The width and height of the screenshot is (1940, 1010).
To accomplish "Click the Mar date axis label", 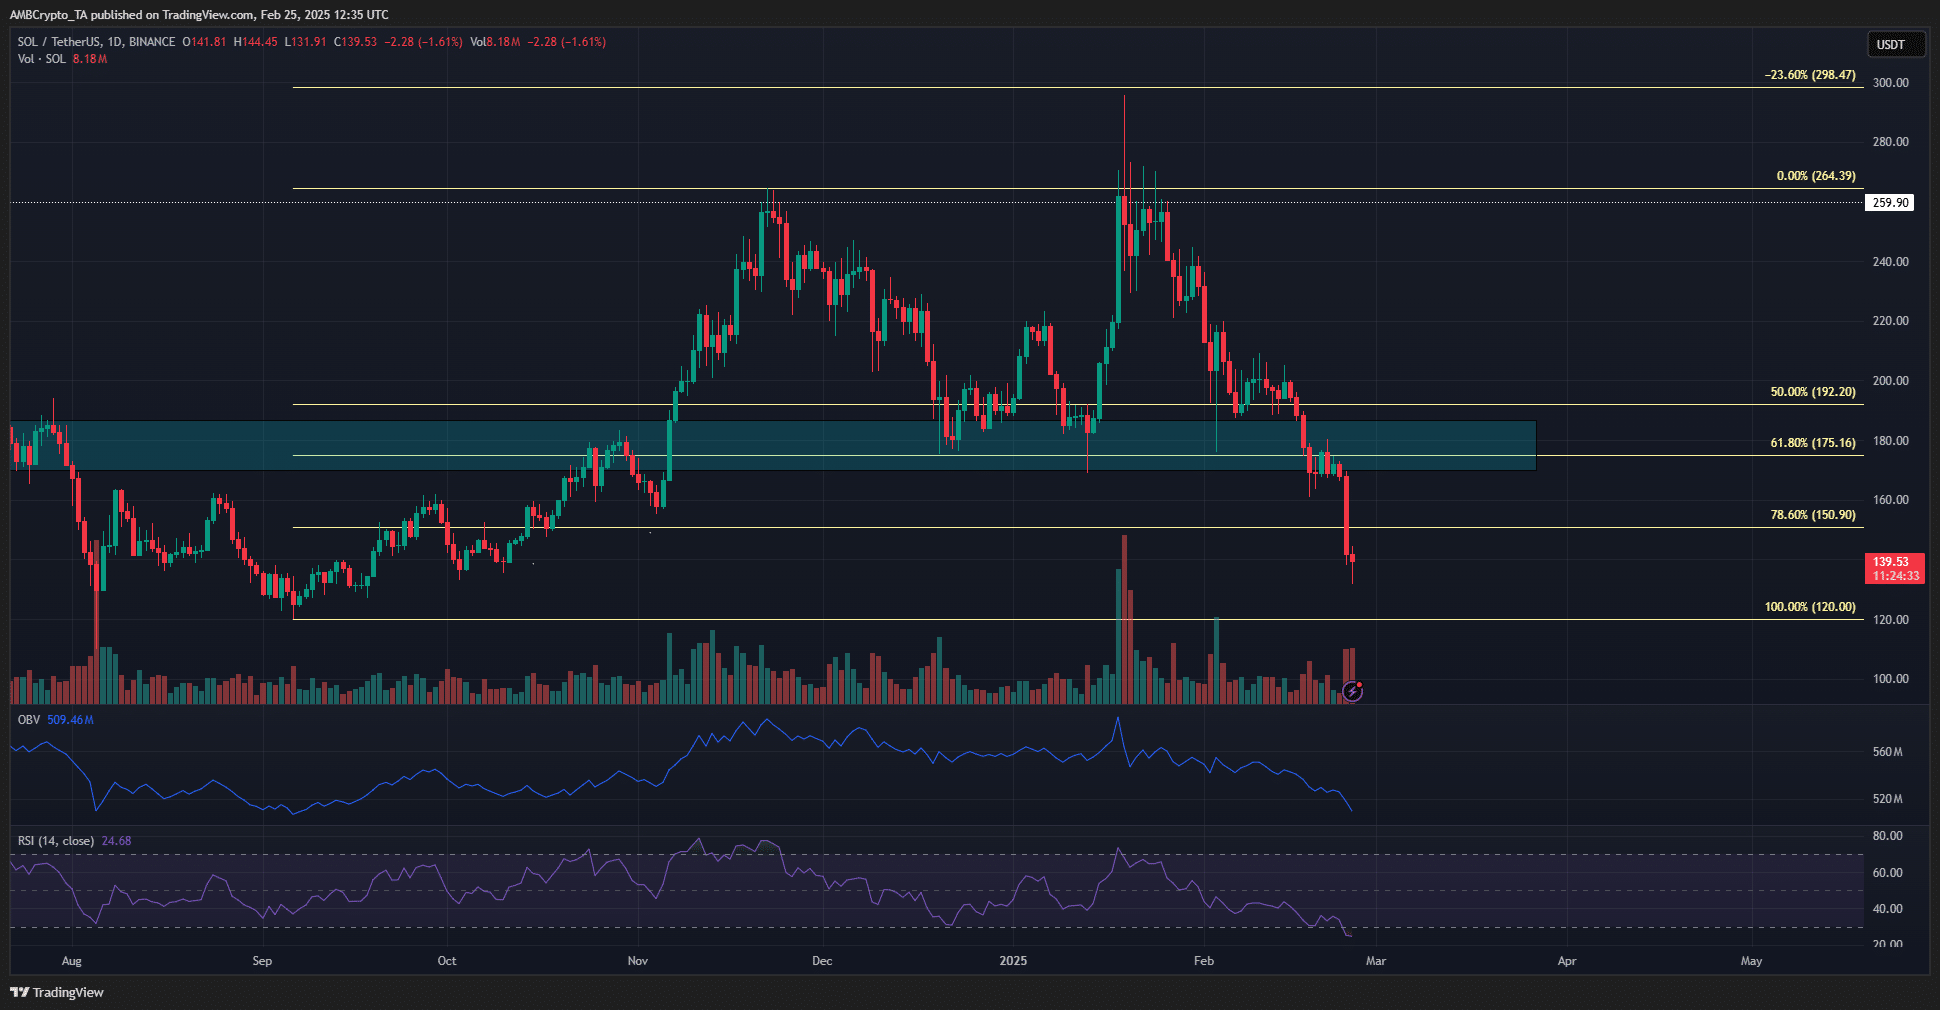I will coord(1376,961).
